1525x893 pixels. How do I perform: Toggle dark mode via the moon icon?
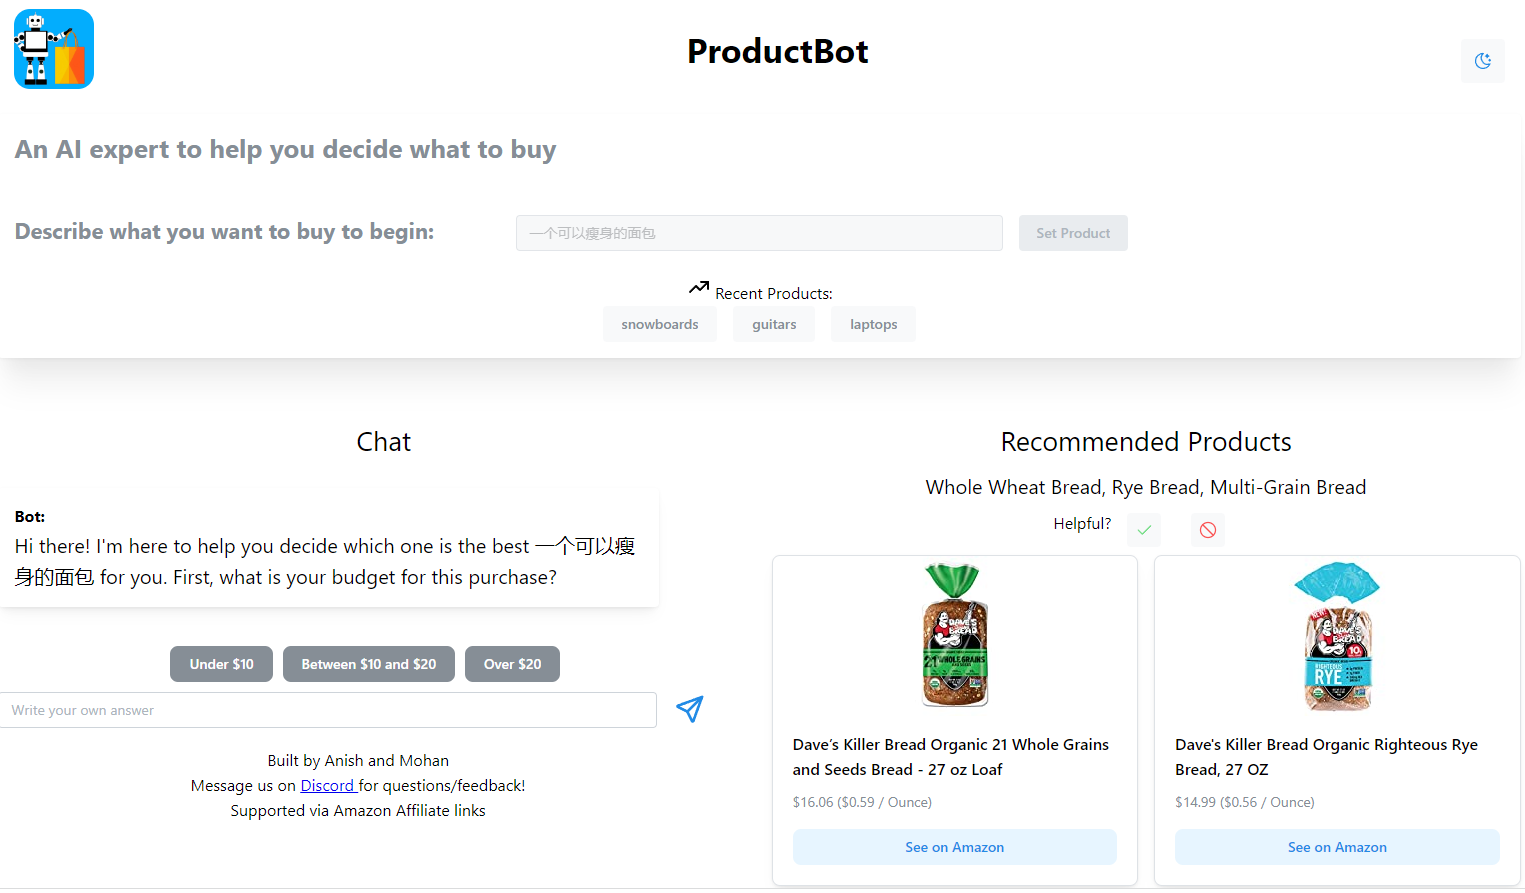tap(1483, 61)
